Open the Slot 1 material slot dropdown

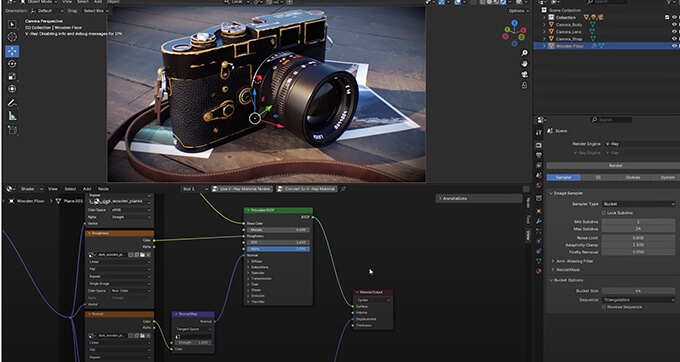click(x=195, y=189)
